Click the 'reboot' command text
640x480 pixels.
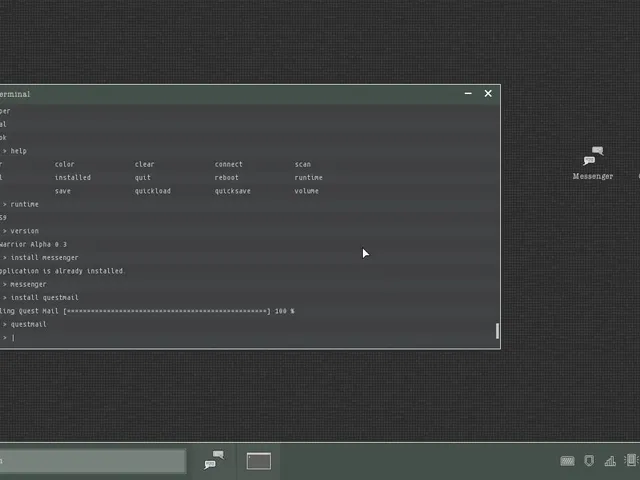[227, 178]
